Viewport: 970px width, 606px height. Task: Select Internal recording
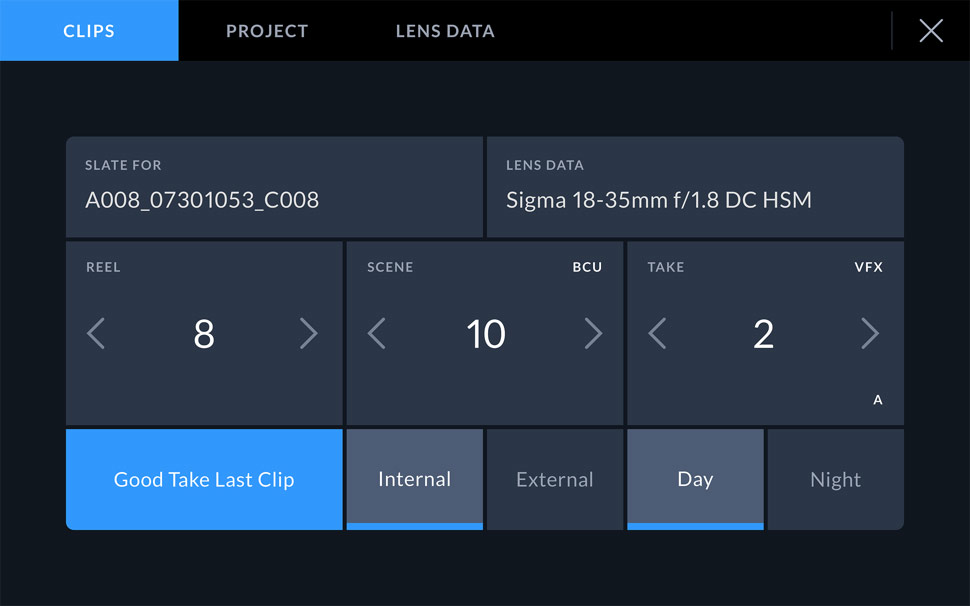coord(414,479)
